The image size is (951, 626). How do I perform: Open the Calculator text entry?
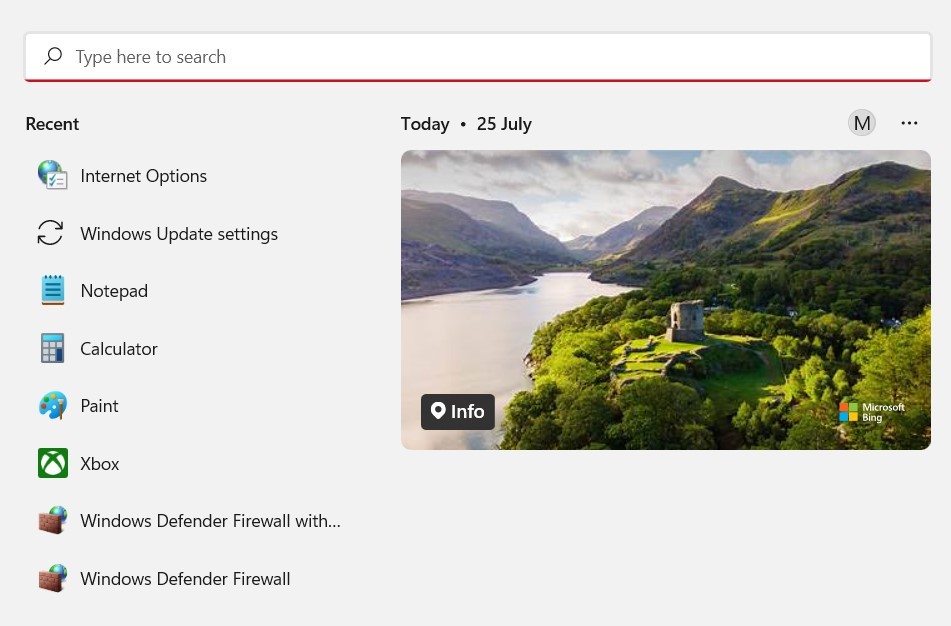(x=119, y=349)
